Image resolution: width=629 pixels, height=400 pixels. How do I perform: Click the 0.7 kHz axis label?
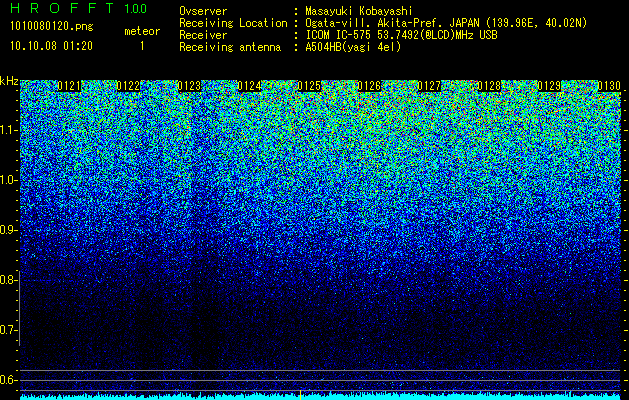8,330
